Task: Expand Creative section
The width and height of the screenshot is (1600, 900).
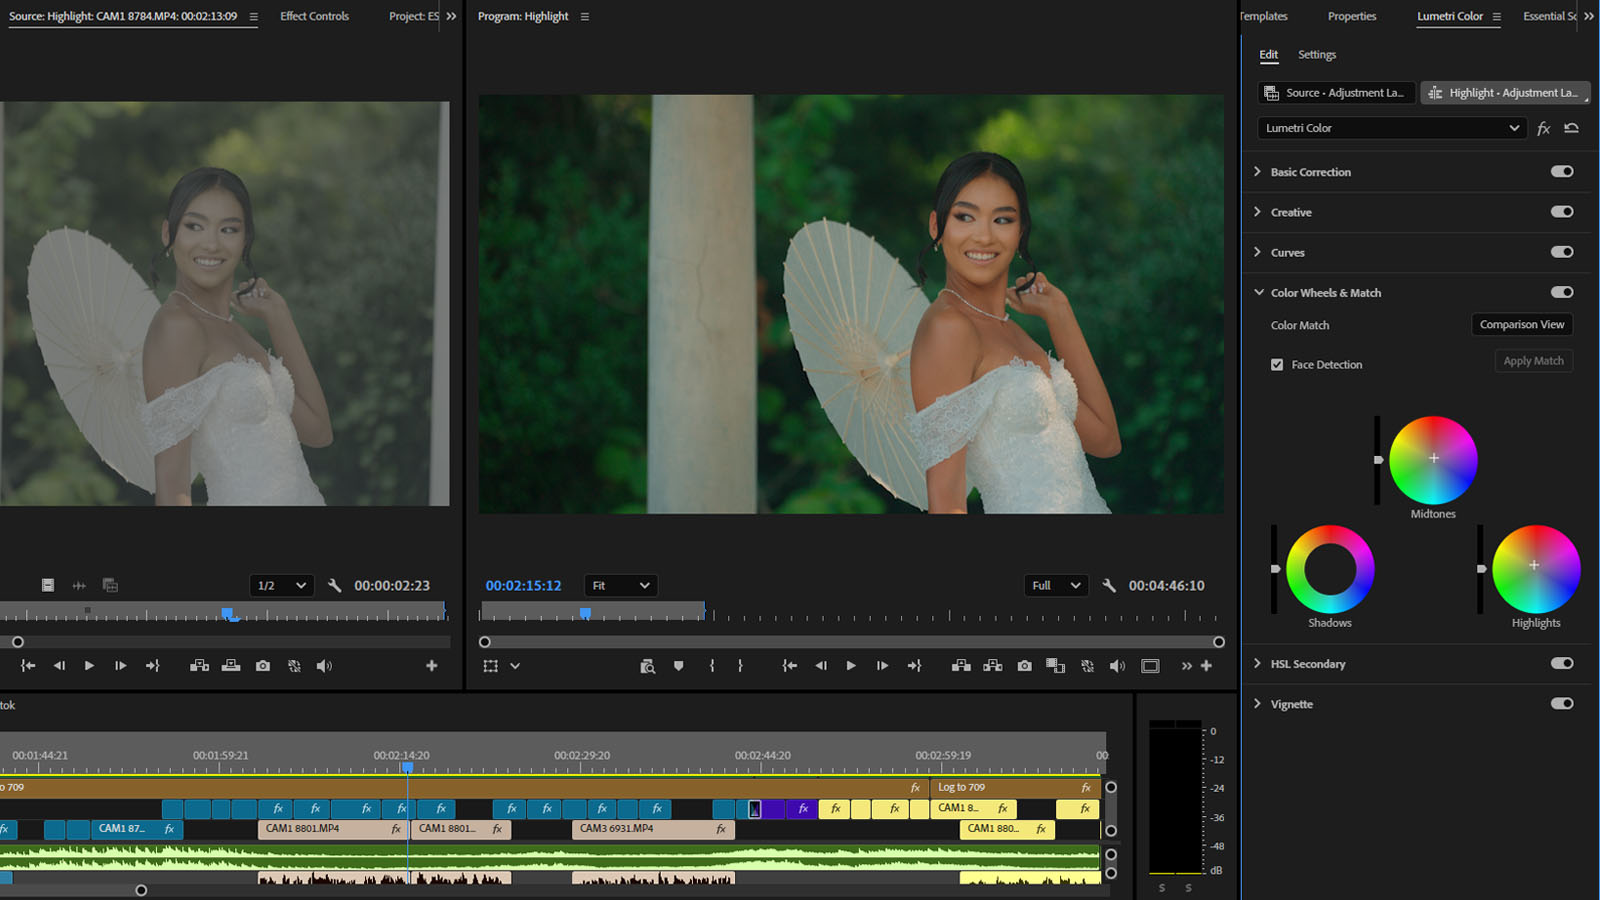Action: coord(1258,212)
